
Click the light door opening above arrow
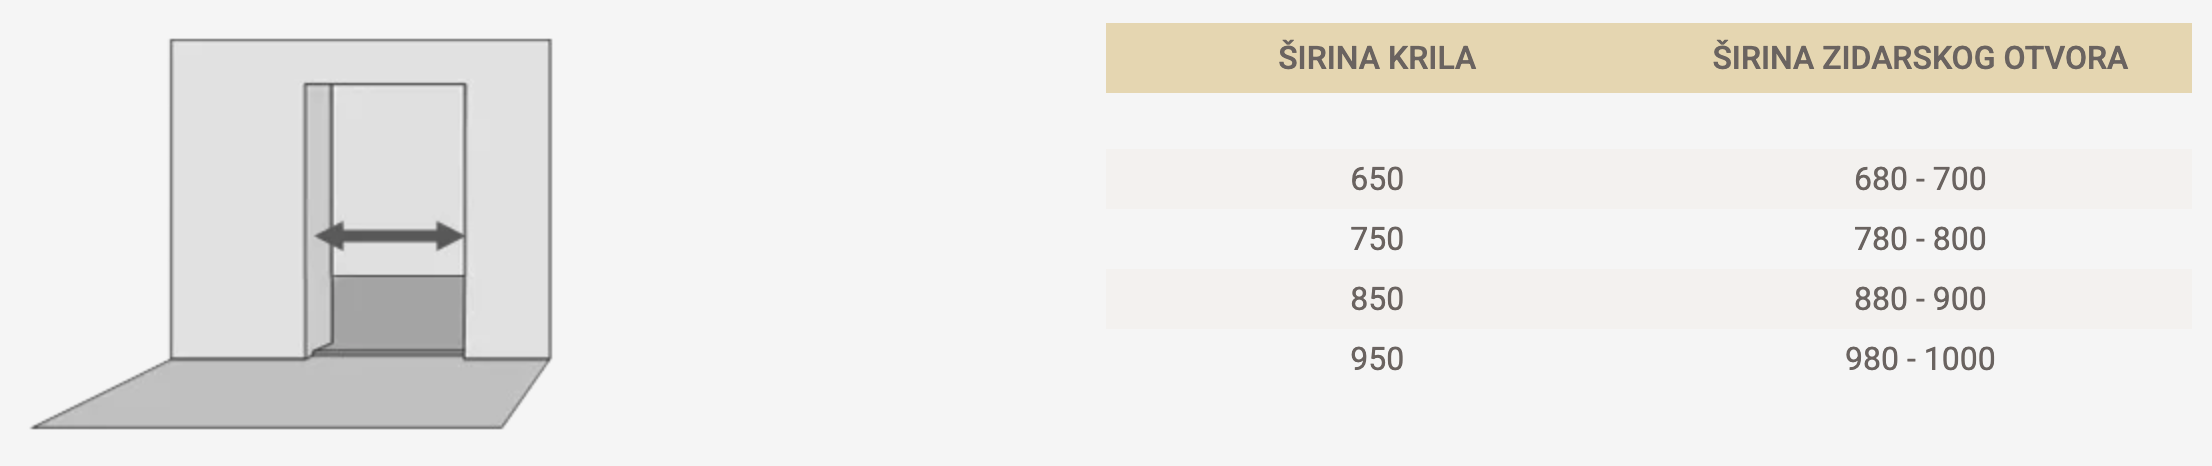(x=398, y=150)
